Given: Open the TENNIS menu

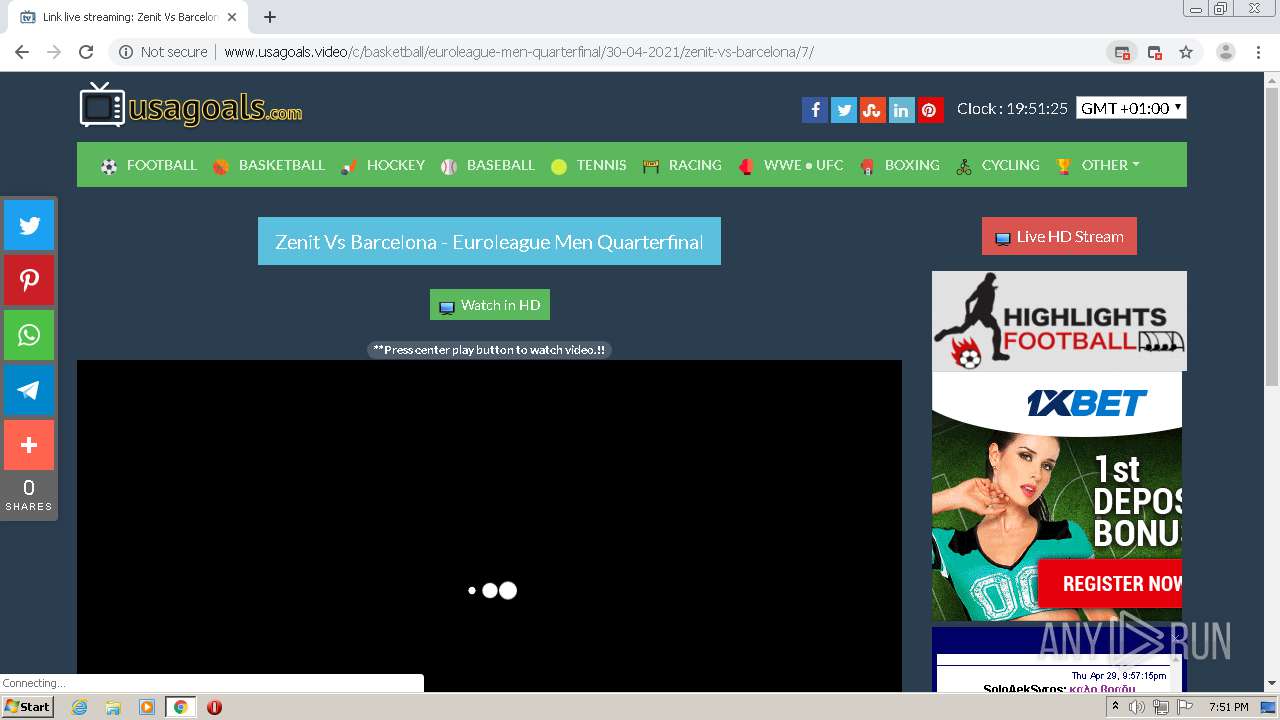Looking at the screenshot, I should pos(589,165).
